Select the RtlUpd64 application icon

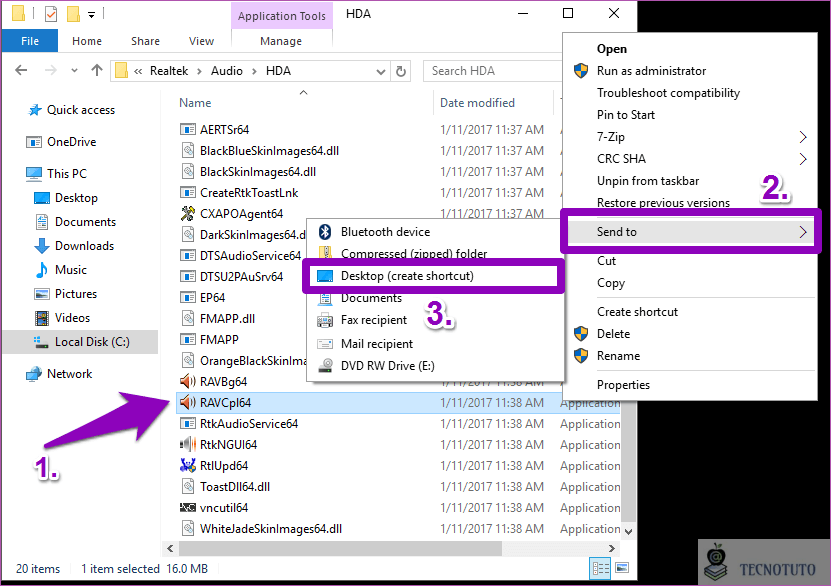[x=188, y=466]
